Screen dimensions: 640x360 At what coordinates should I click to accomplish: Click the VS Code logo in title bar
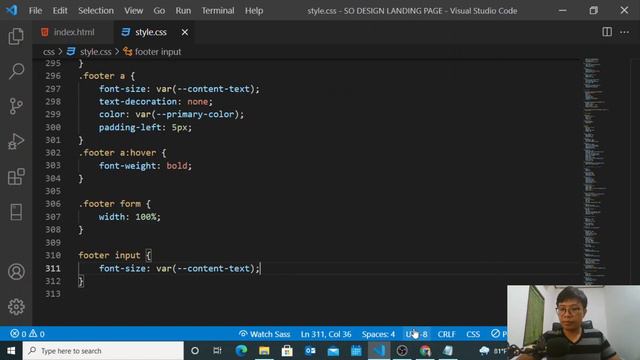[x=11, y=10]
